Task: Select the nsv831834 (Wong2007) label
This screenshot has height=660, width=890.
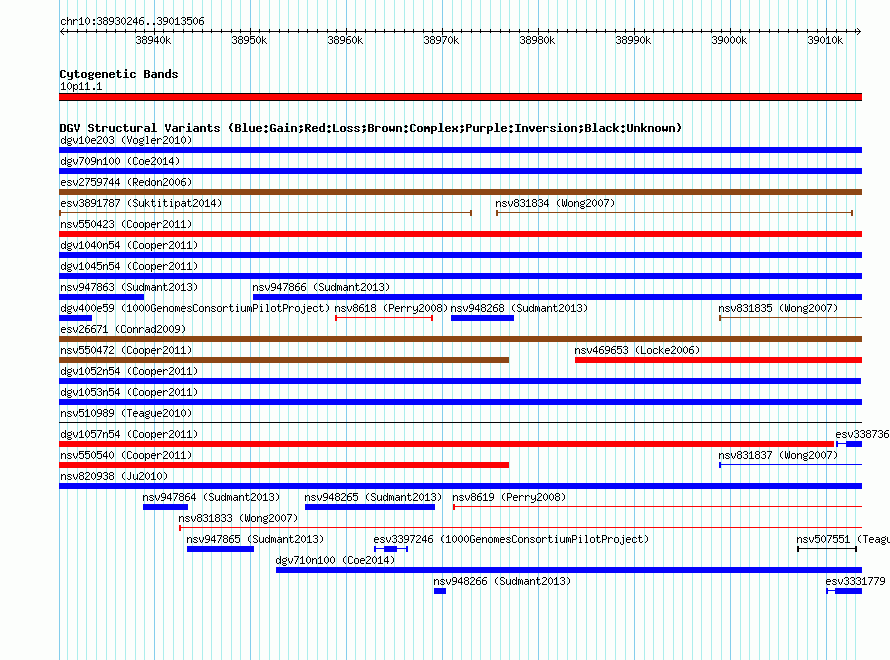Action: (x=555, y=203)
